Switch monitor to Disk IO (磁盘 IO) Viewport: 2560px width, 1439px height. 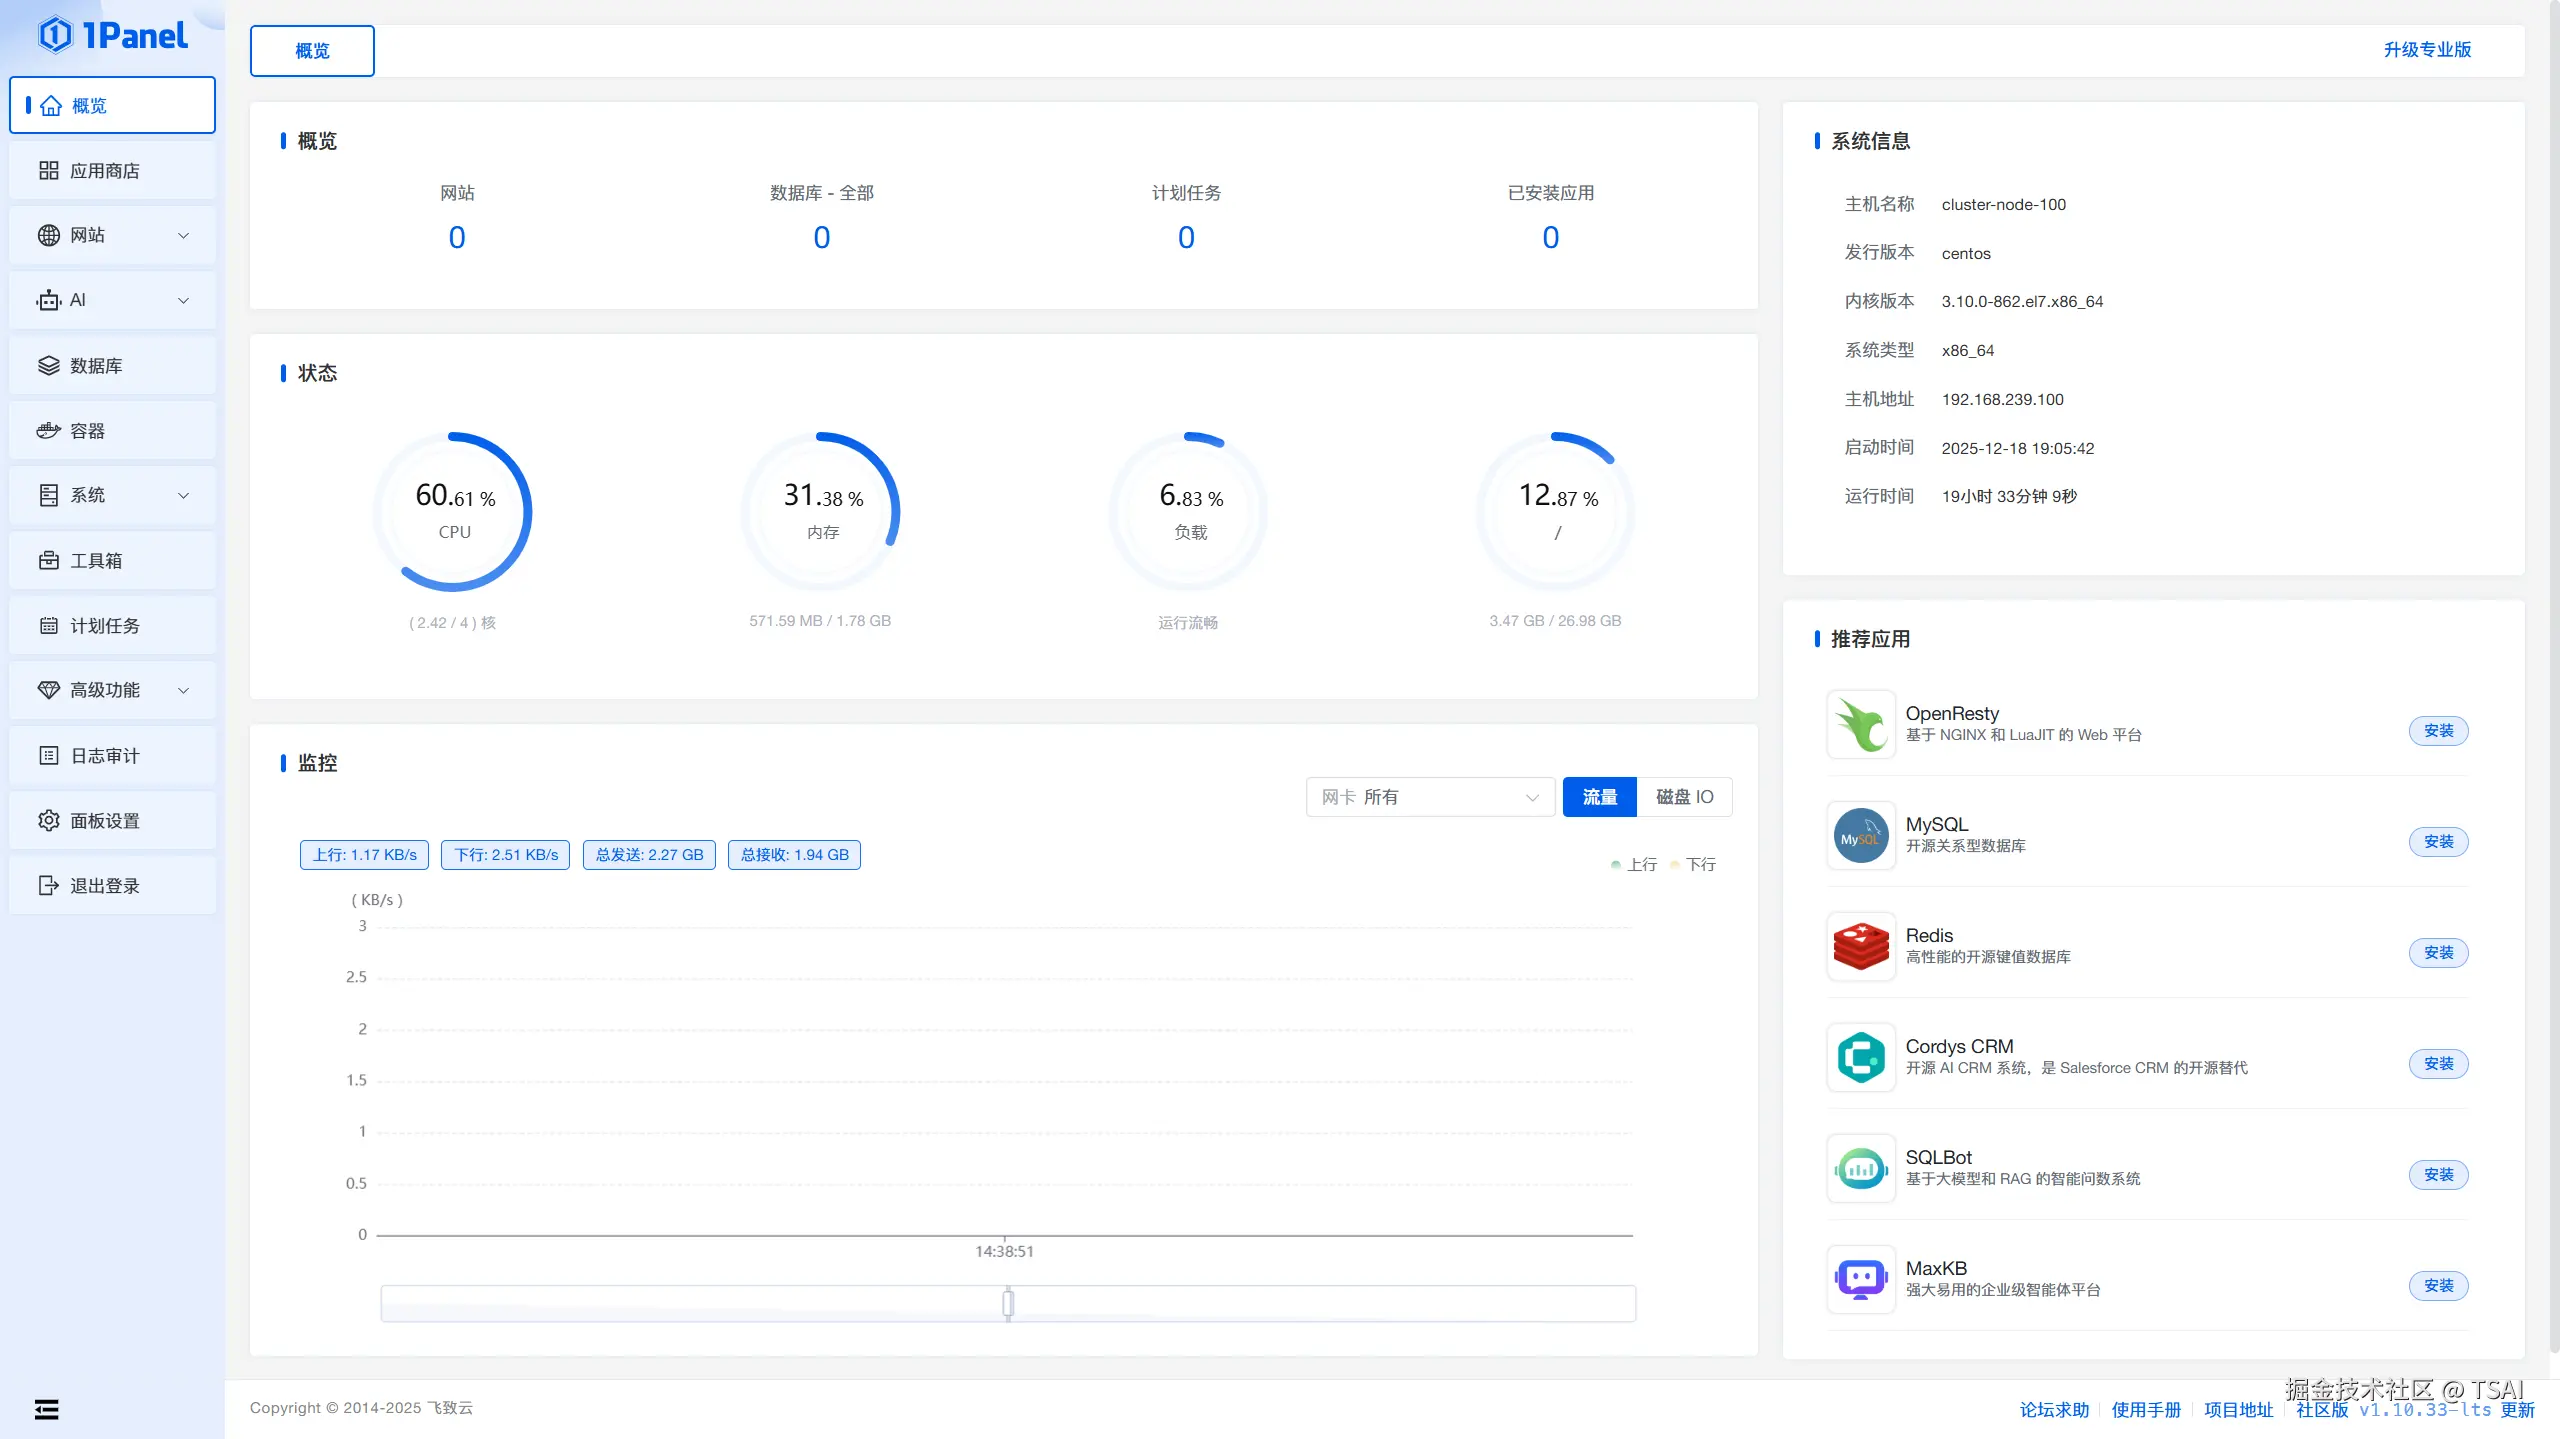(1684, 797)
